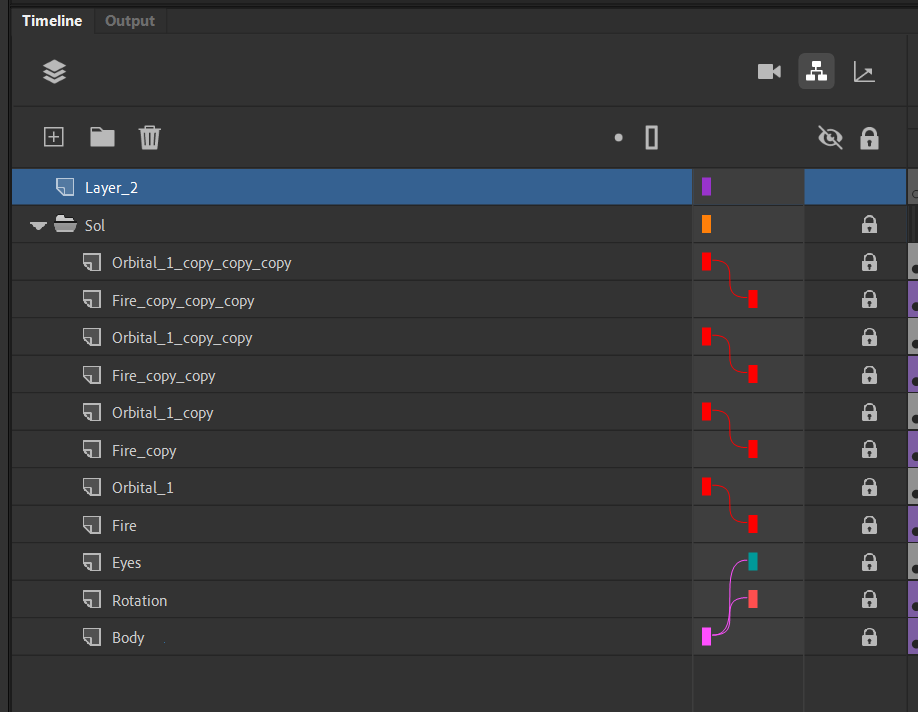
Task: Toggle hide all layers eye icon
Action: click(x=830, y=138)
